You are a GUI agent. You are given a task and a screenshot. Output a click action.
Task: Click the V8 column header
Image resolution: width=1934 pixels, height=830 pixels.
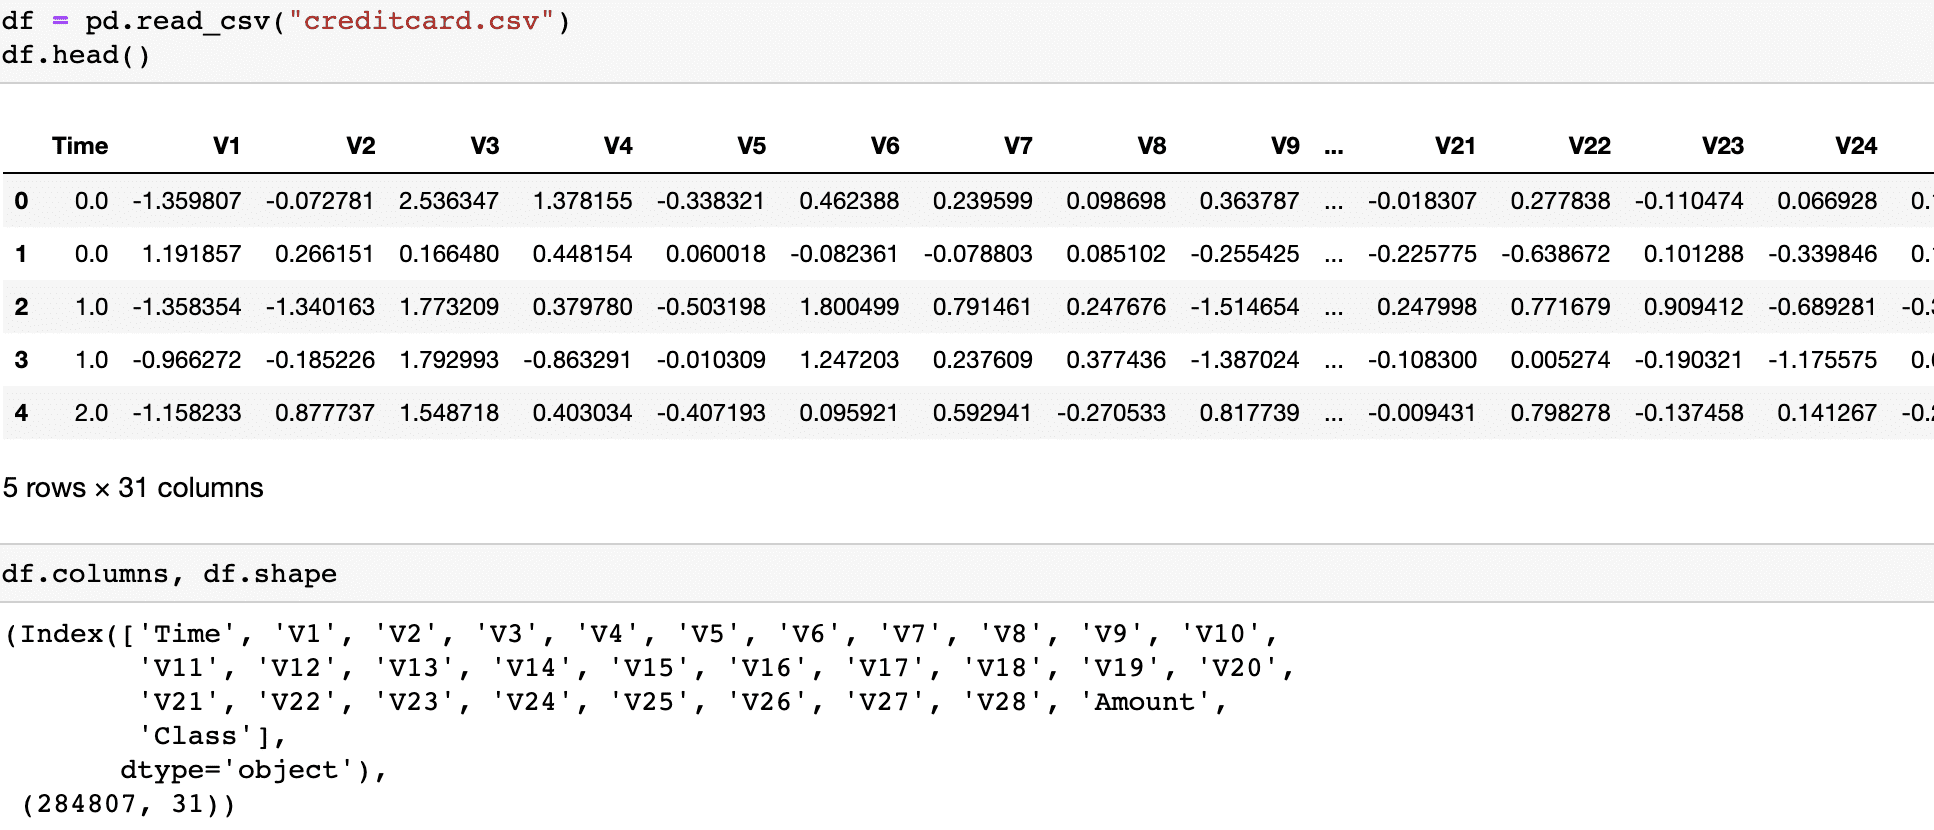[x=1152, y=146]
